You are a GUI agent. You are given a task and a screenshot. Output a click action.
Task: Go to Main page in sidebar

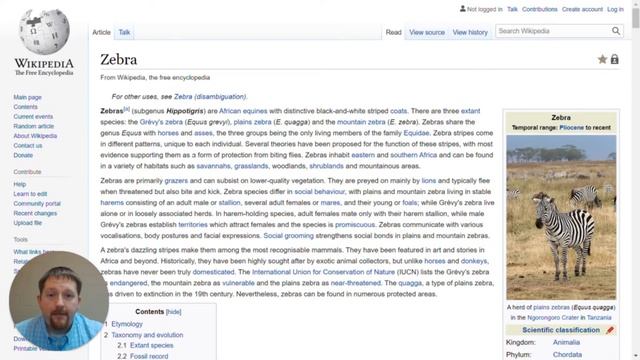point(27,97)
